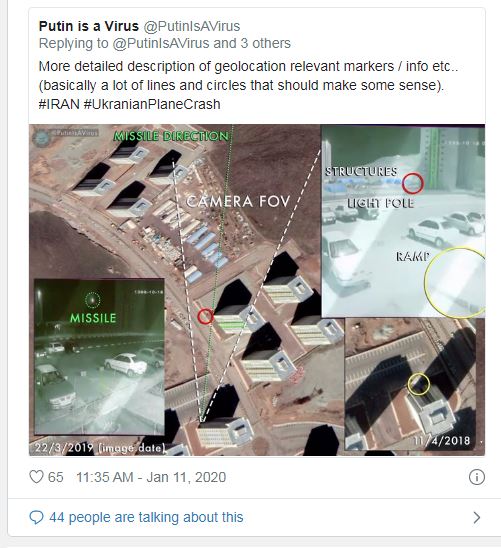
Task: Open the '3 others' reply recipients
Action: point(266,43)
